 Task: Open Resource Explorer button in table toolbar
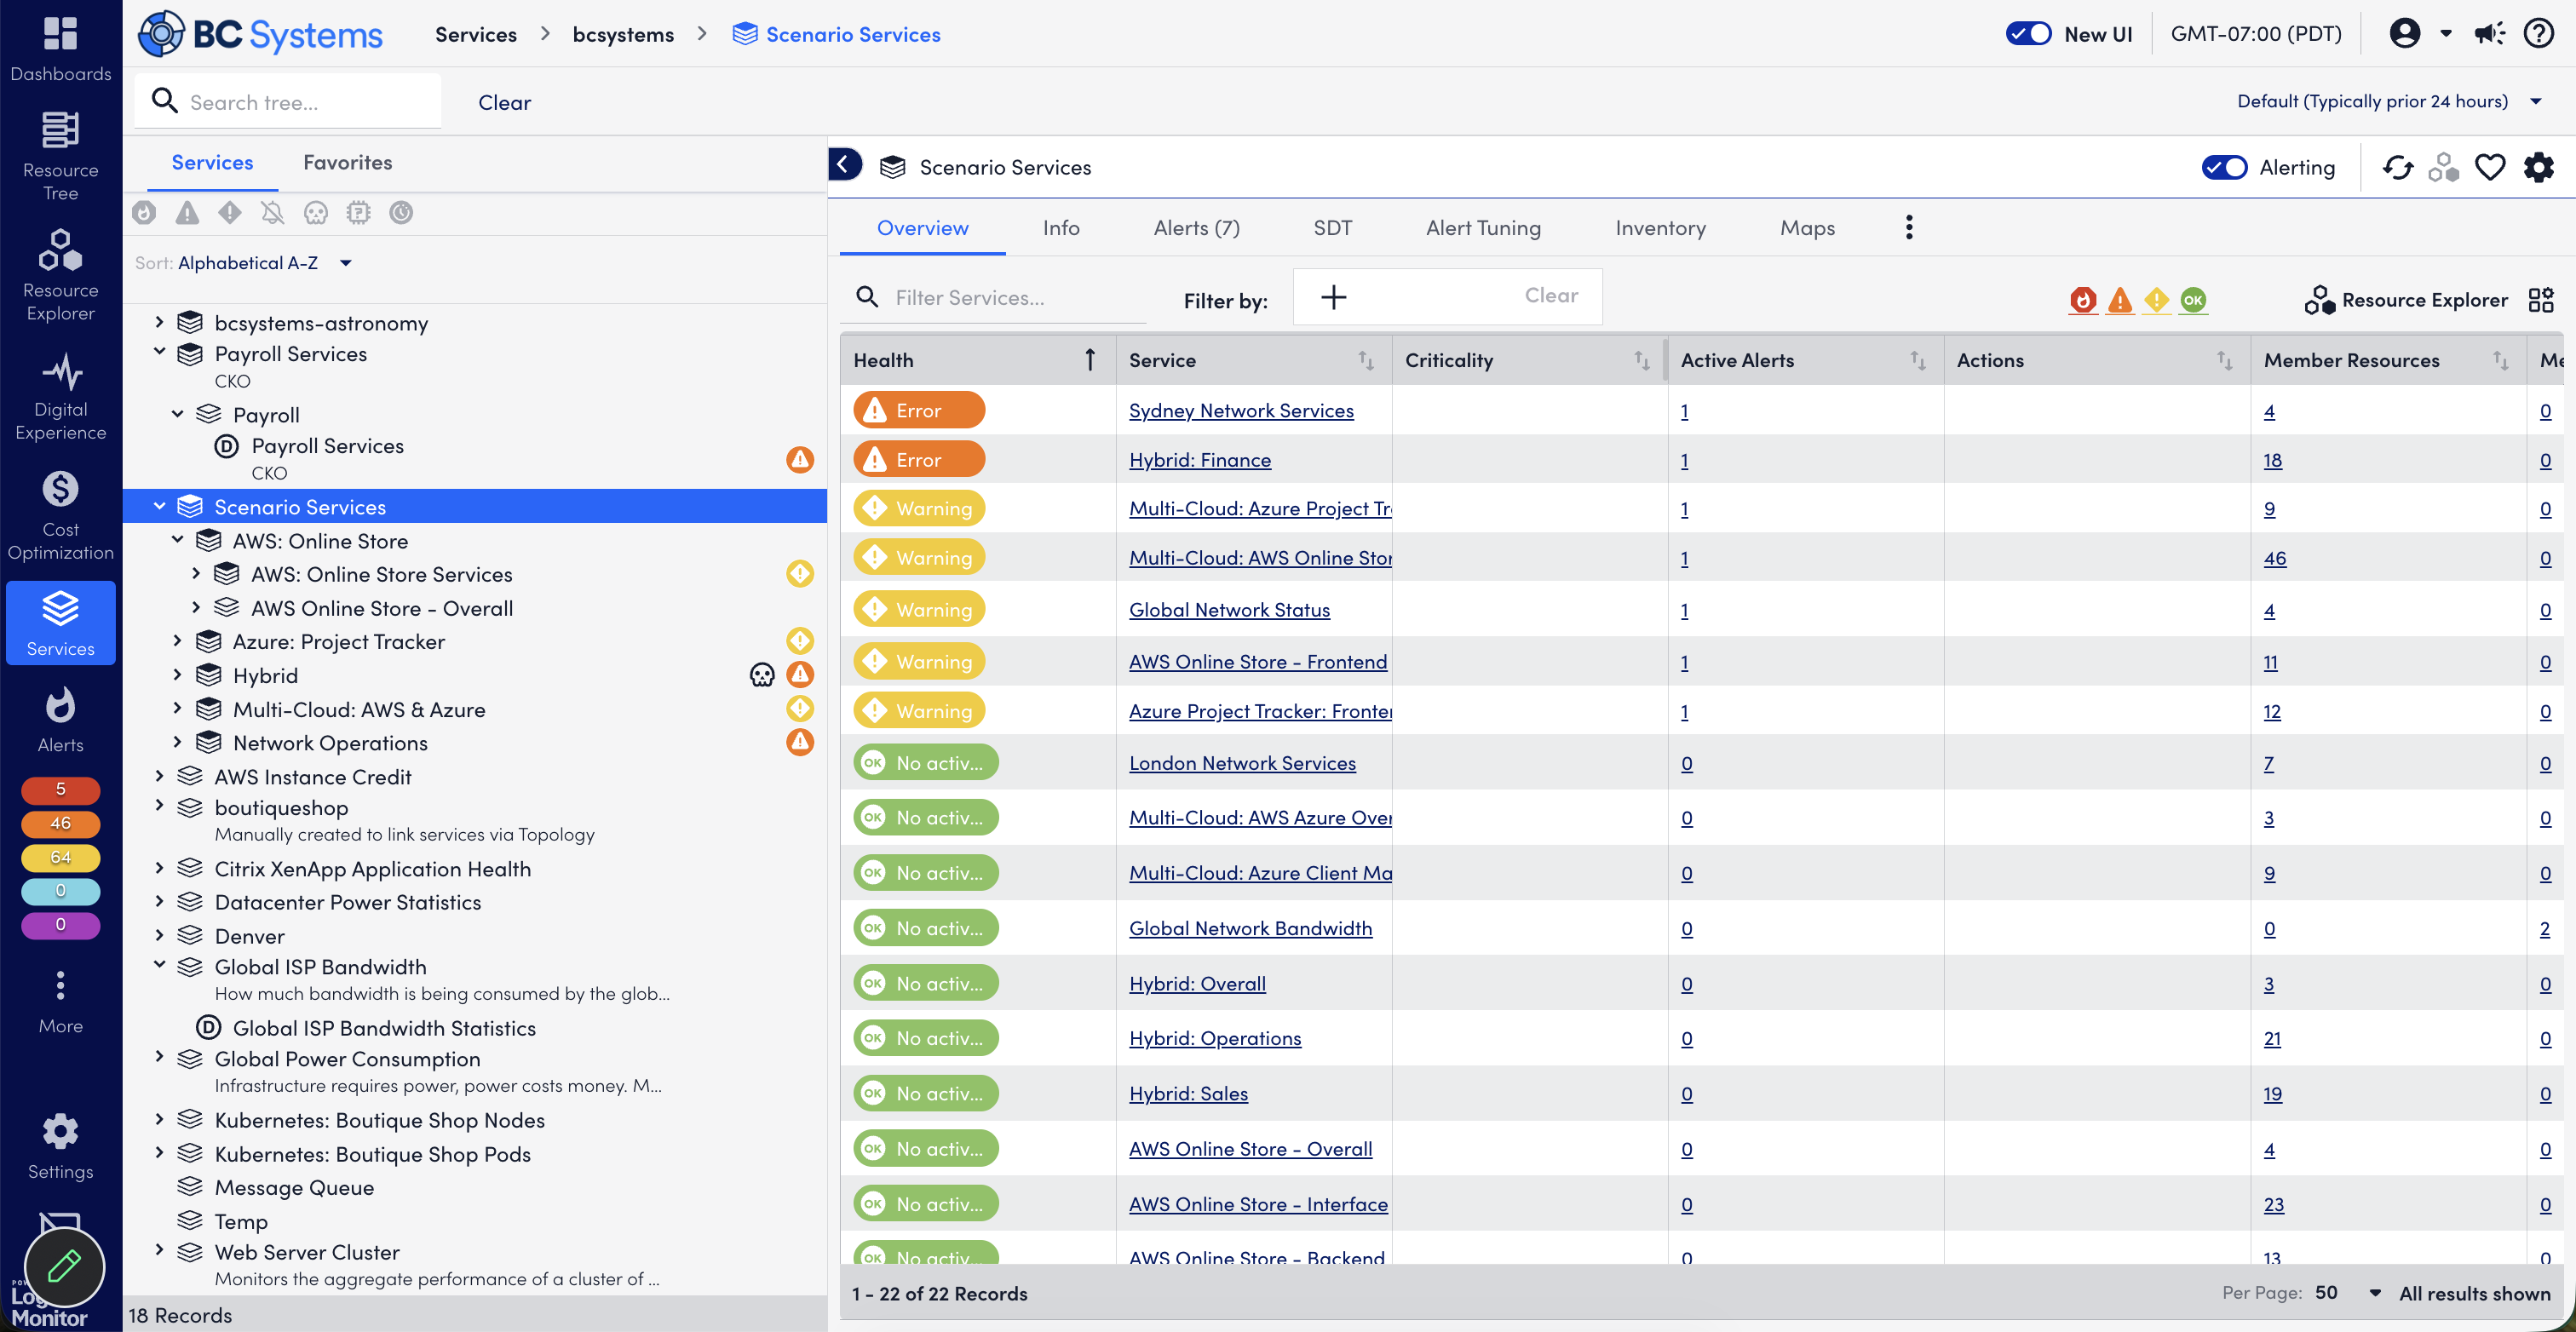[2405, 300]
